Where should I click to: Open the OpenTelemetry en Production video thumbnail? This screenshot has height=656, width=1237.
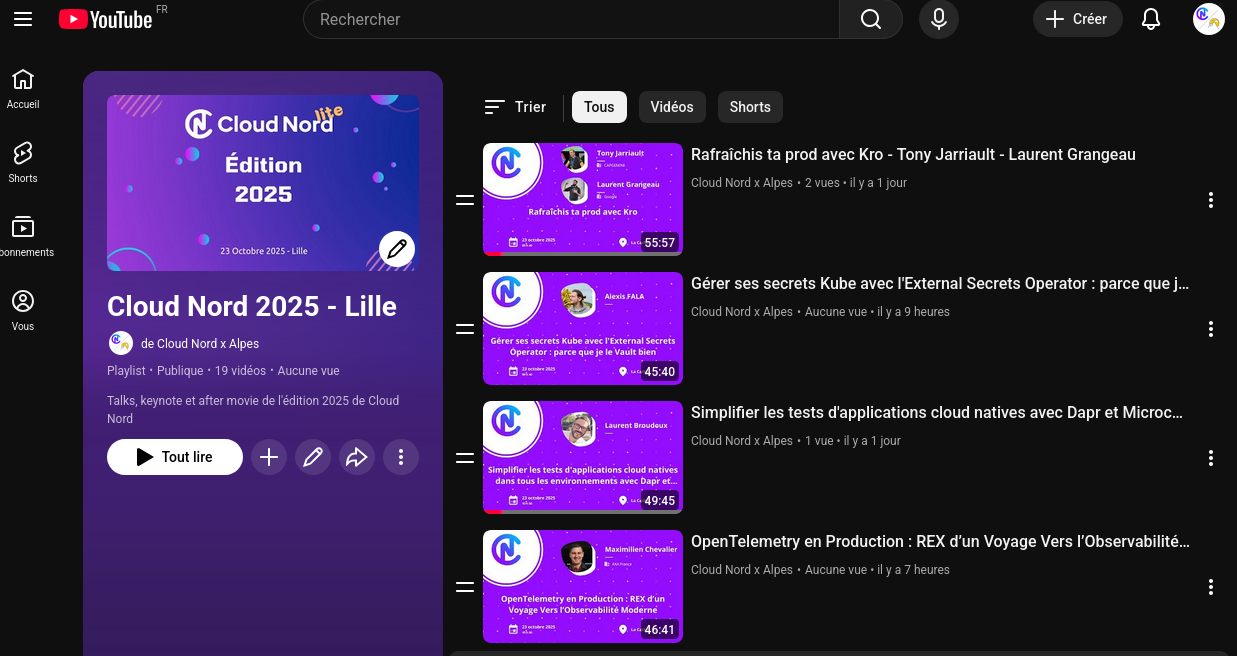point(583,586)
